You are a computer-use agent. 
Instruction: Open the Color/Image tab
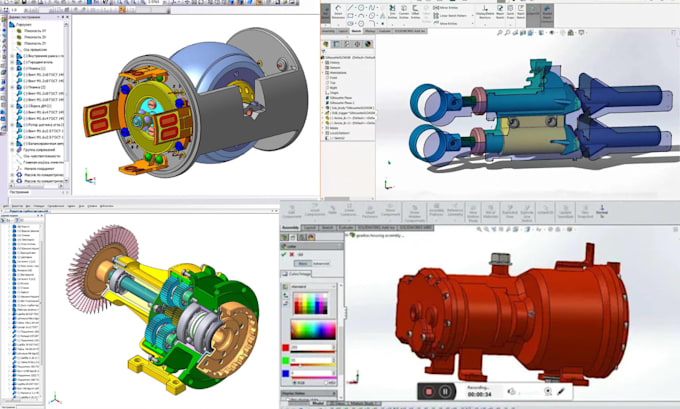pos(296,274)
